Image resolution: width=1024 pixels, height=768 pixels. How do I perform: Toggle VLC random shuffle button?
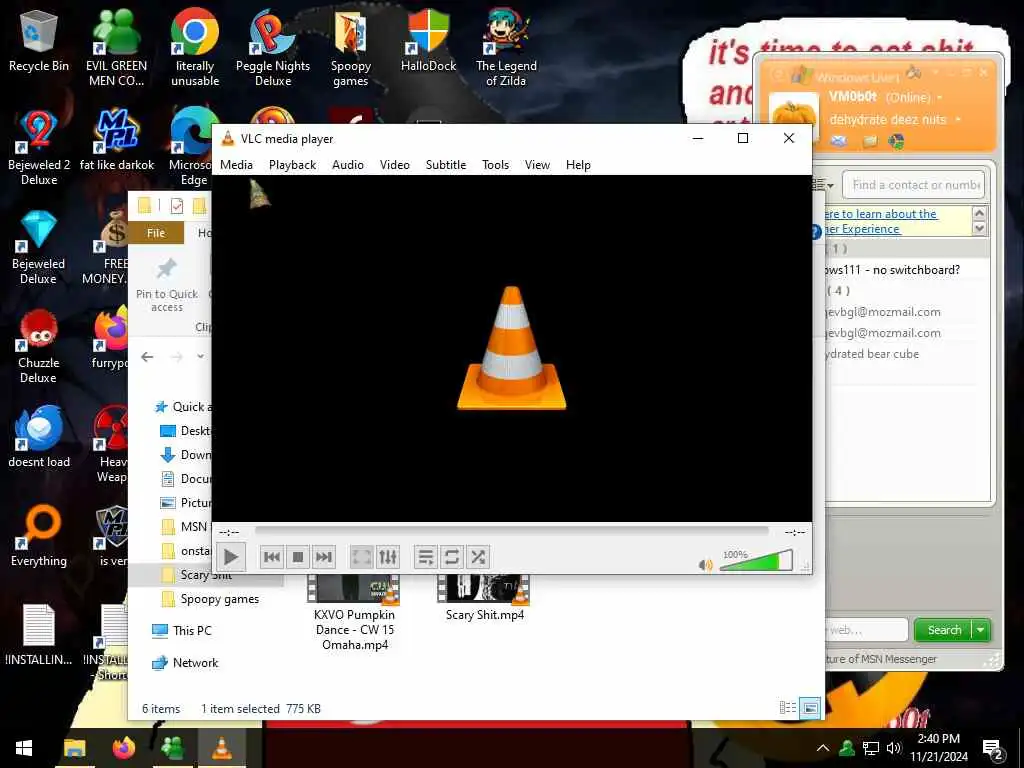(478, 557)
